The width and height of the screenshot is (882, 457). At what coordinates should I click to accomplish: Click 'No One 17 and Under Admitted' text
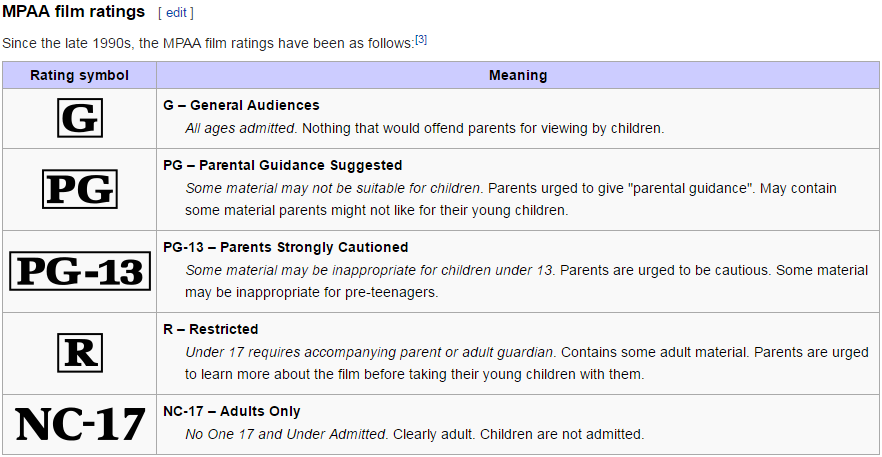[286, 434]
